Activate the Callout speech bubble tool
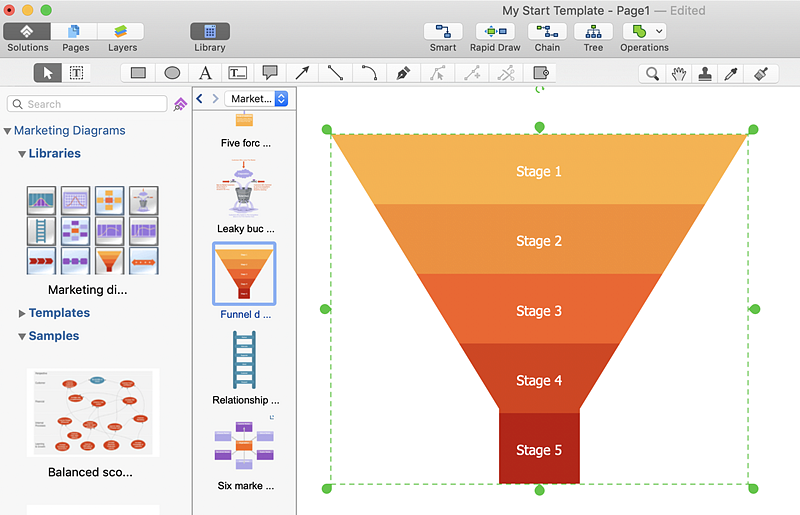800x515 pixels. pyautogui.click(x=269, y=73)
